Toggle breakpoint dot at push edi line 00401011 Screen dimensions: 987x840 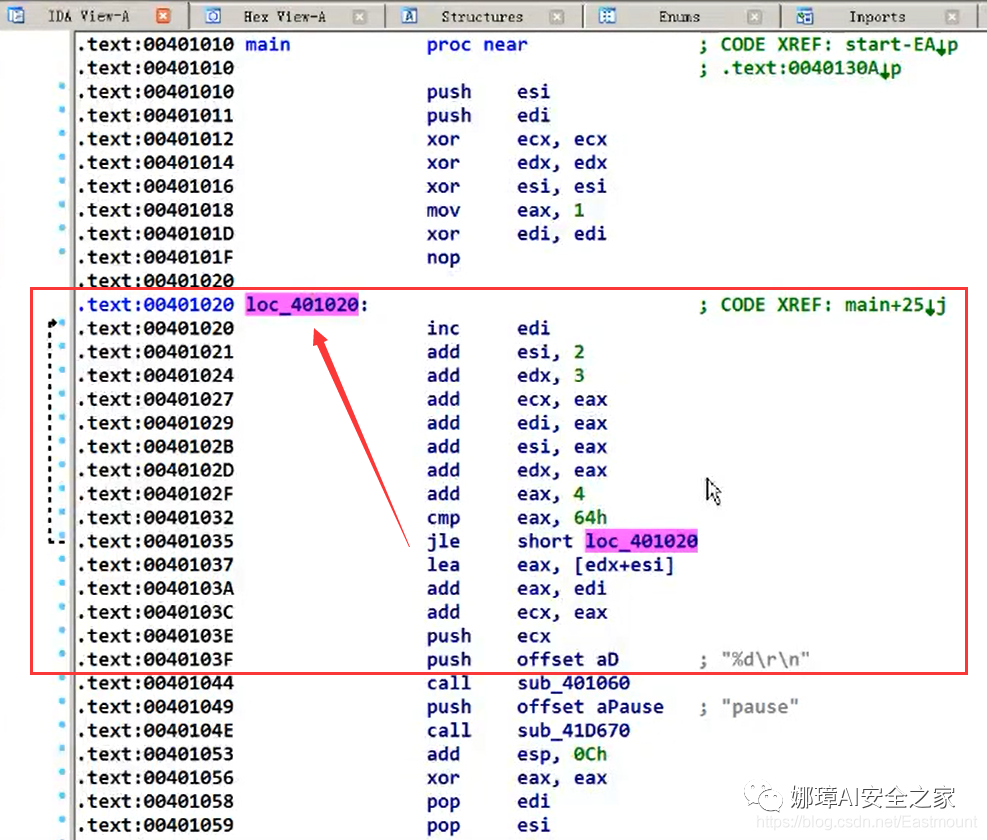tap(62, 110)
